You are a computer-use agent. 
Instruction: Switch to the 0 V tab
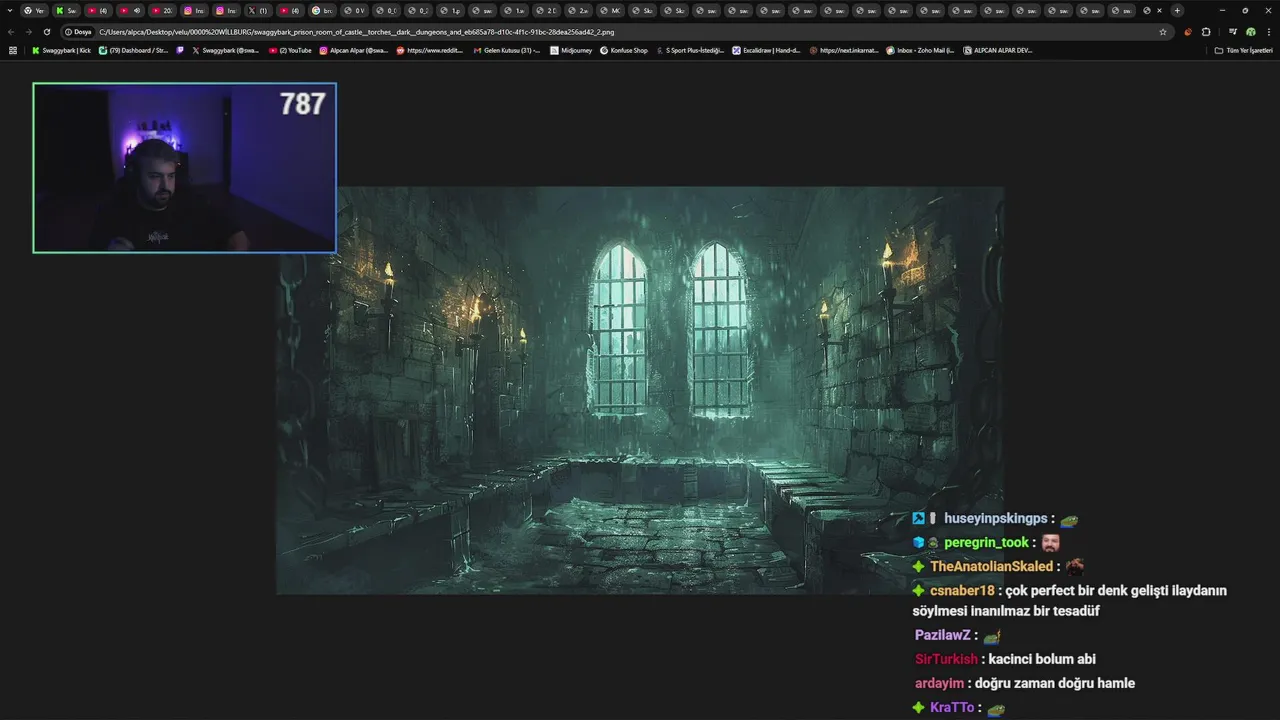pos(354,10)
